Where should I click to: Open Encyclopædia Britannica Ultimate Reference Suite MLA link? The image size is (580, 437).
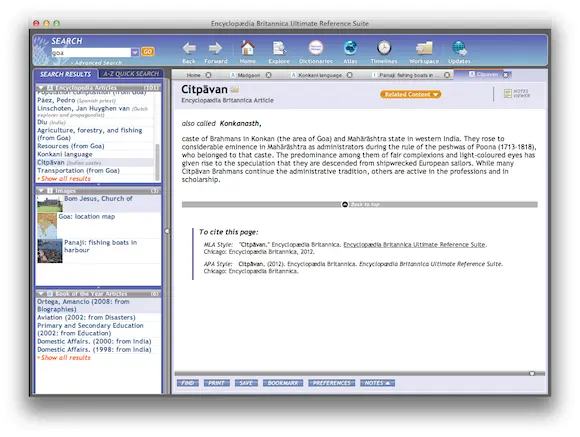tap(414, 245)
